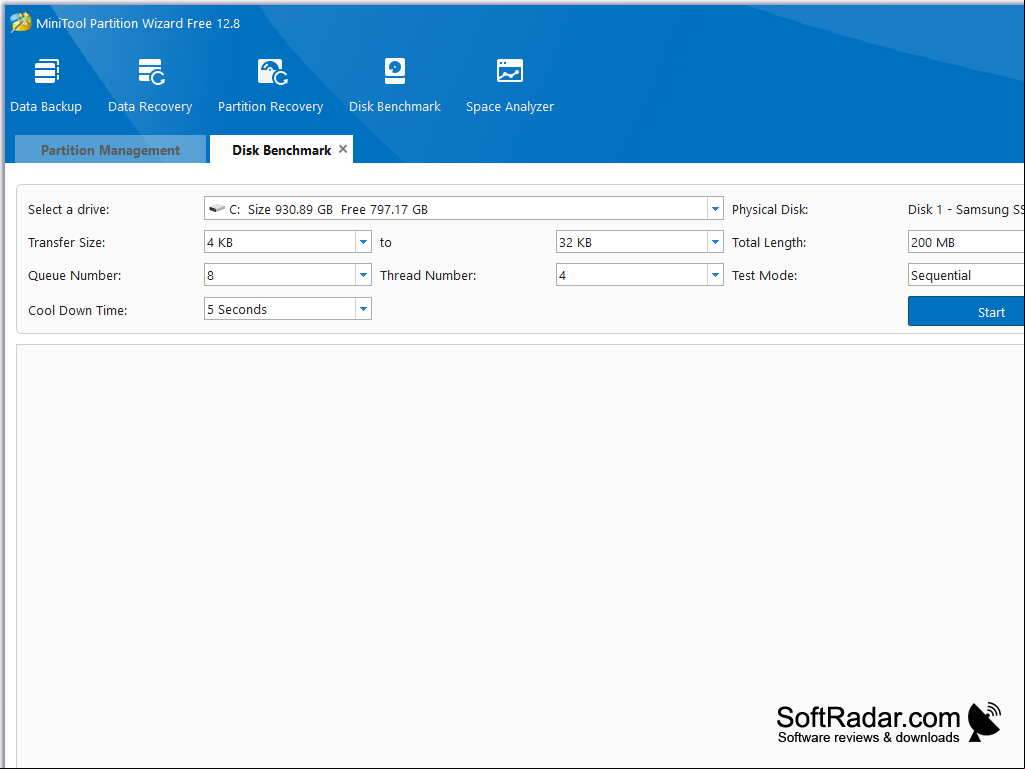Viewport: 1025px width, 769px height.
Task: Open the Total Length 200 MB dropdown
Action: pos(966,242)
